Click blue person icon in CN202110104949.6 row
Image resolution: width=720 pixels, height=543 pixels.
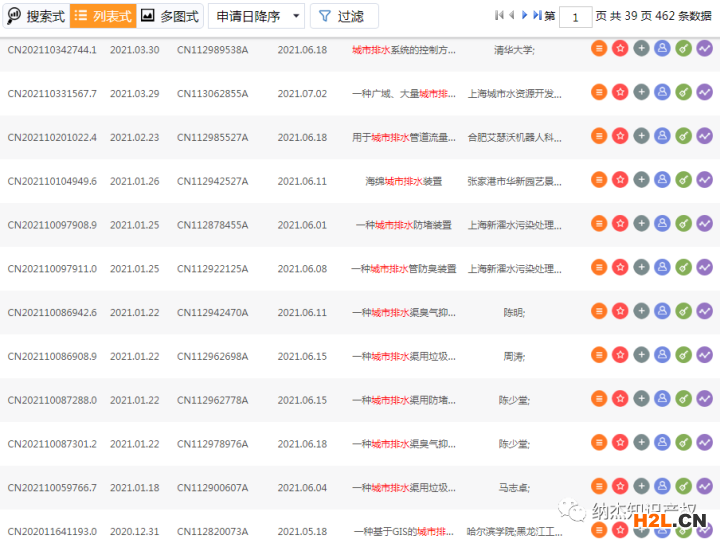tap(662, 180)
